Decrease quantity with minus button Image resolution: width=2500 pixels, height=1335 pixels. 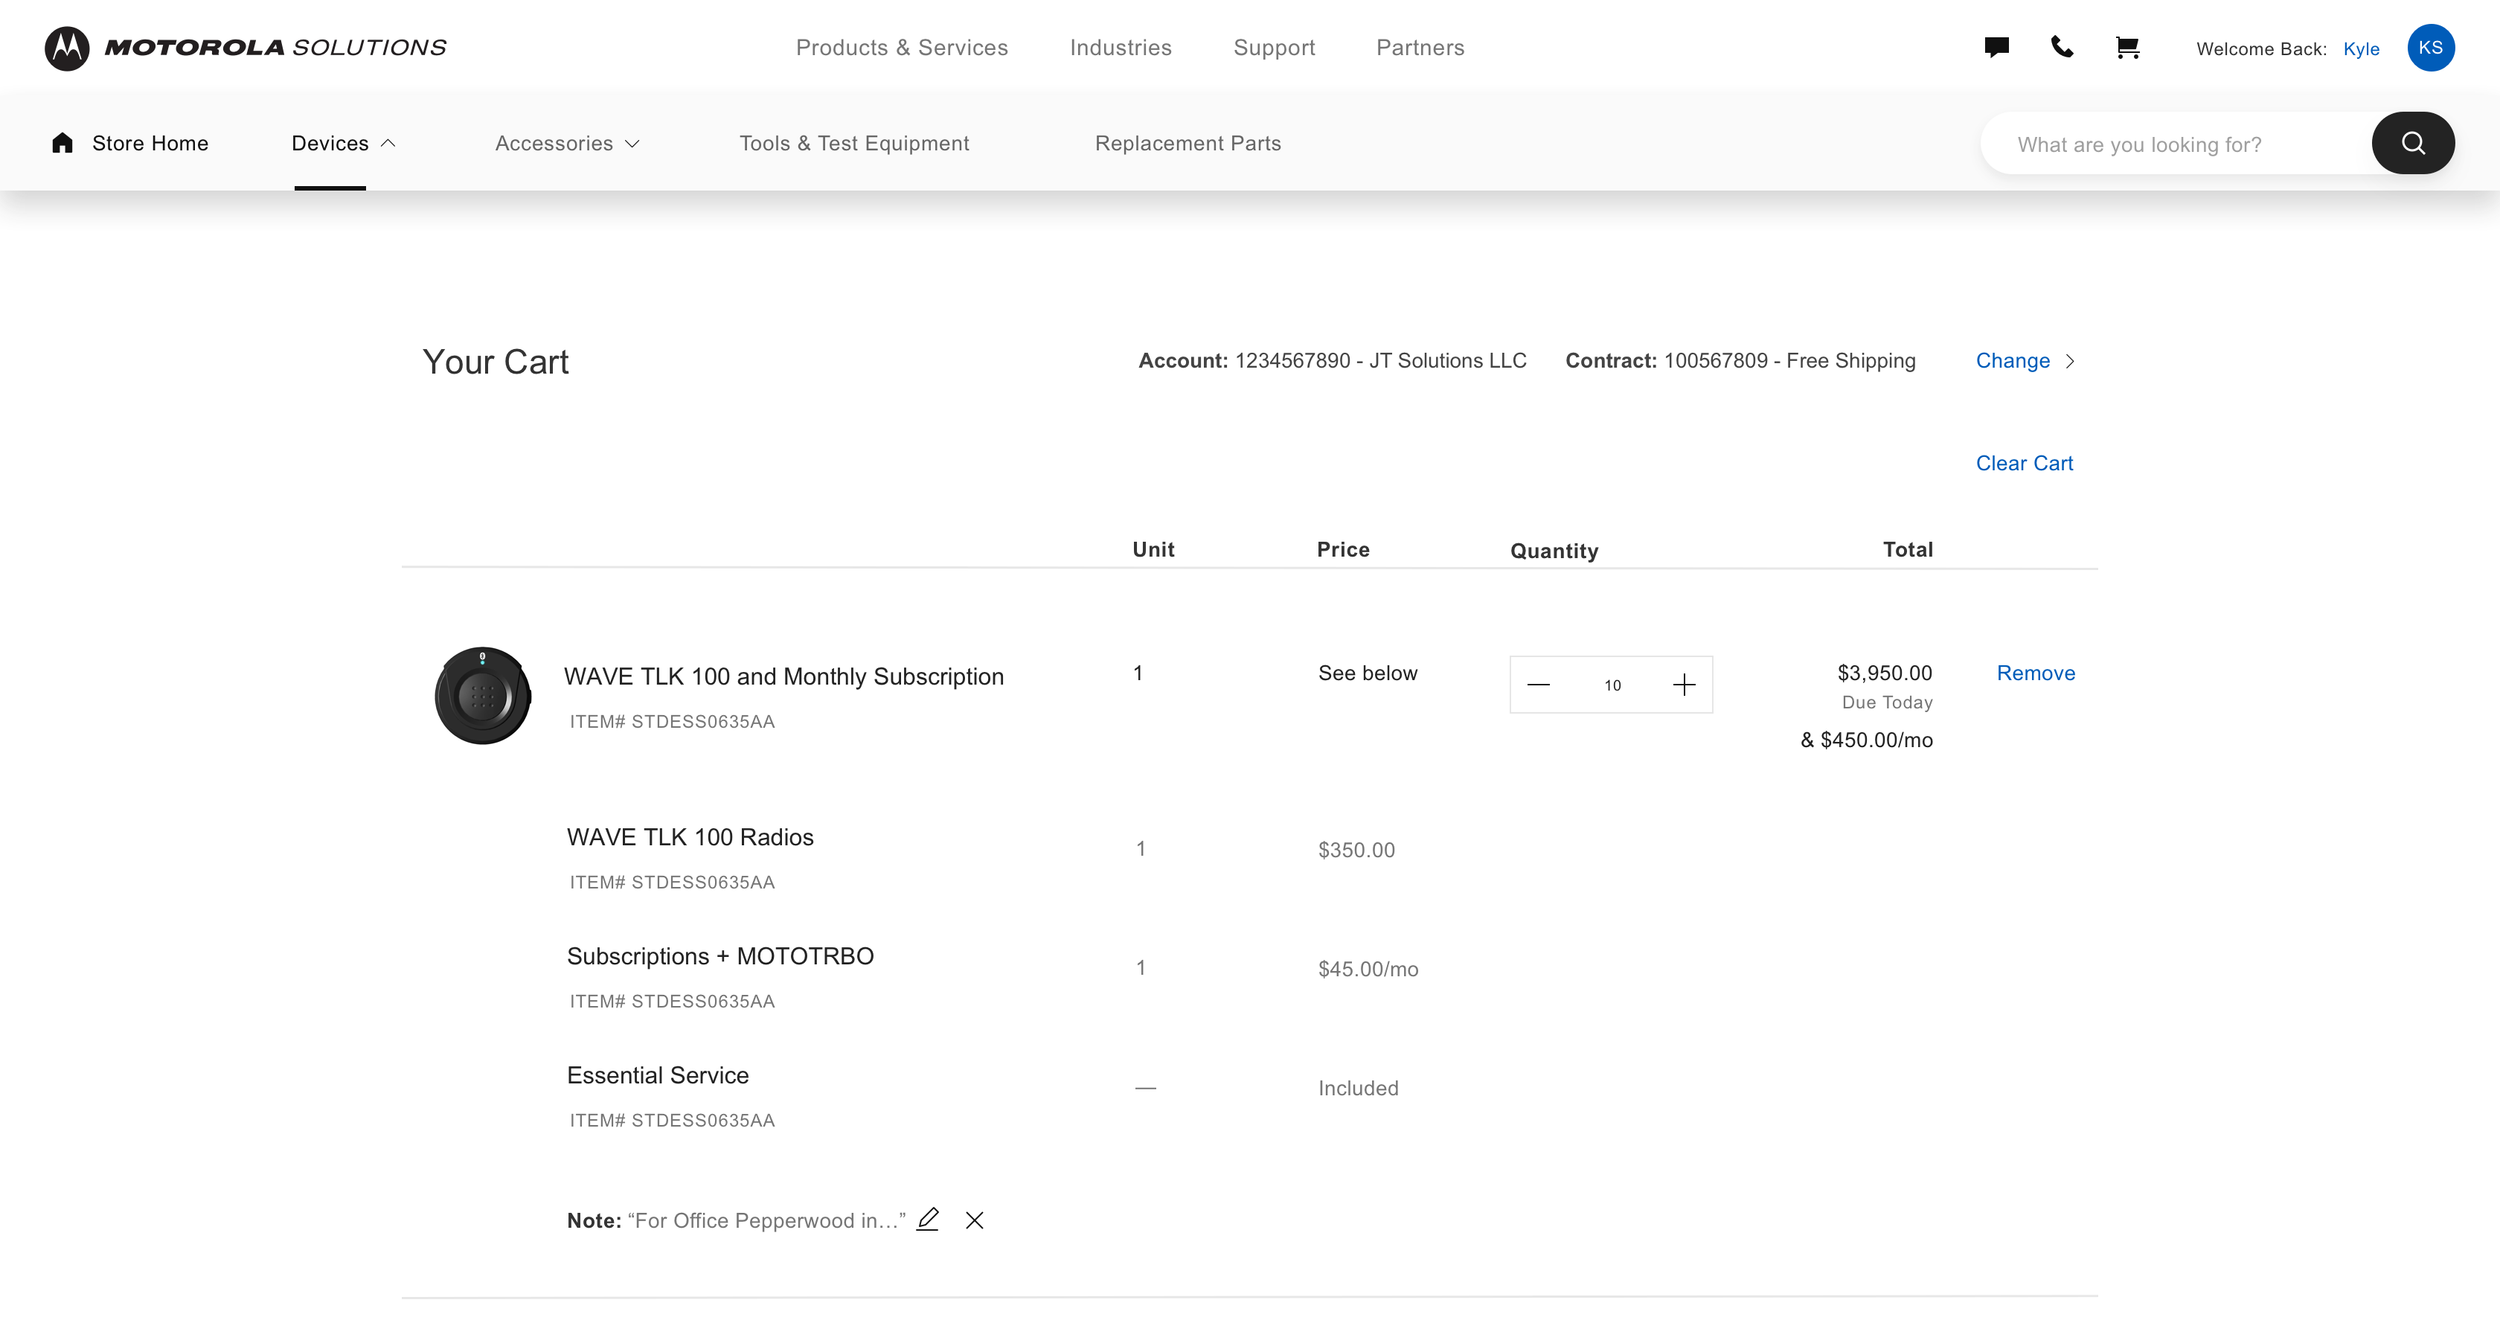click(1538, 685)
